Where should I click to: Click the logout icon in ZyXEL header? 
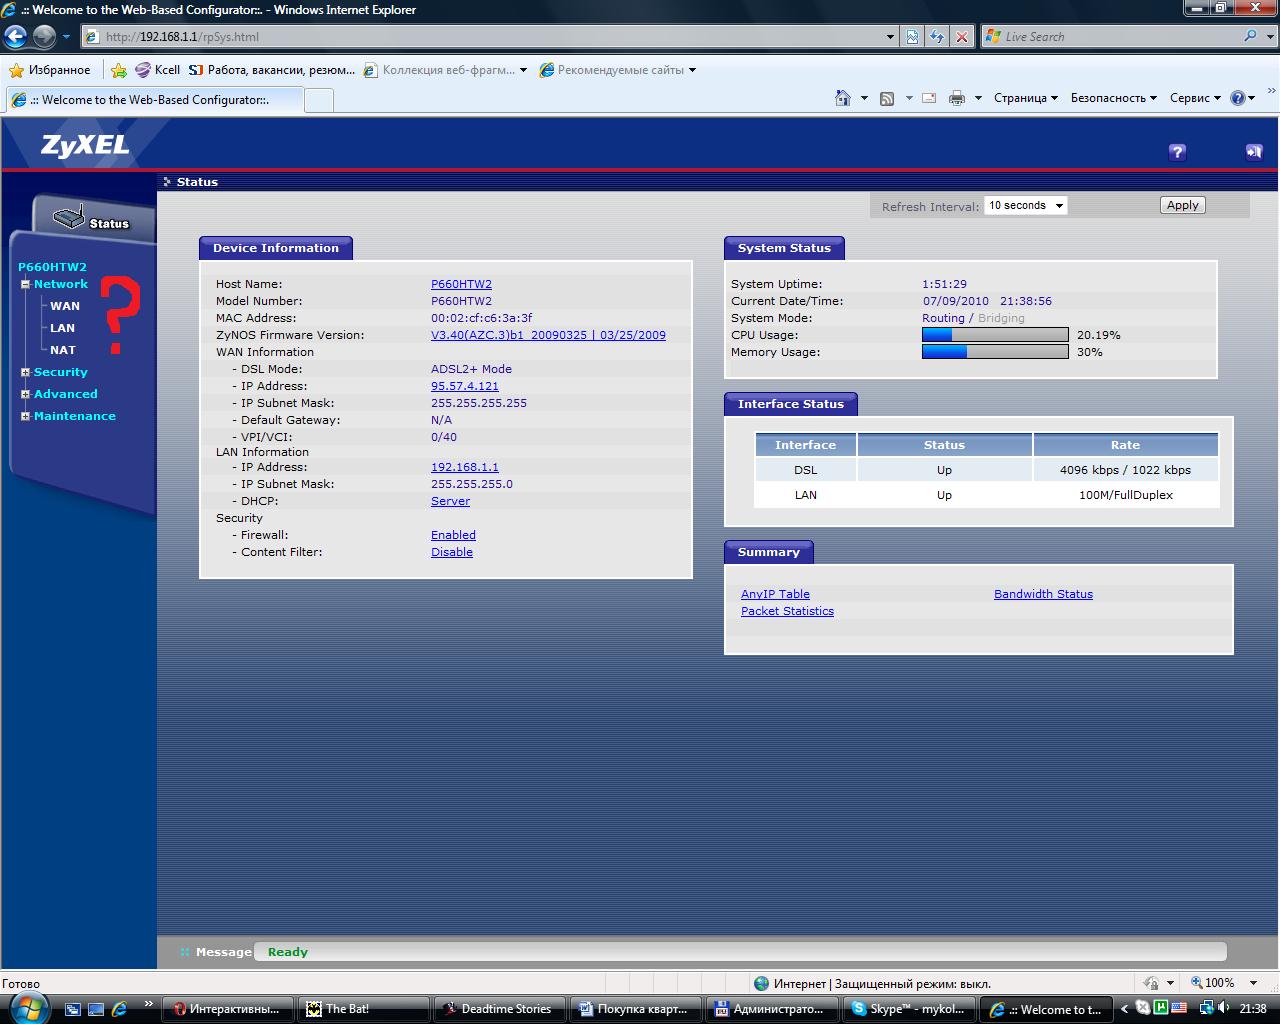[1253, 152]
